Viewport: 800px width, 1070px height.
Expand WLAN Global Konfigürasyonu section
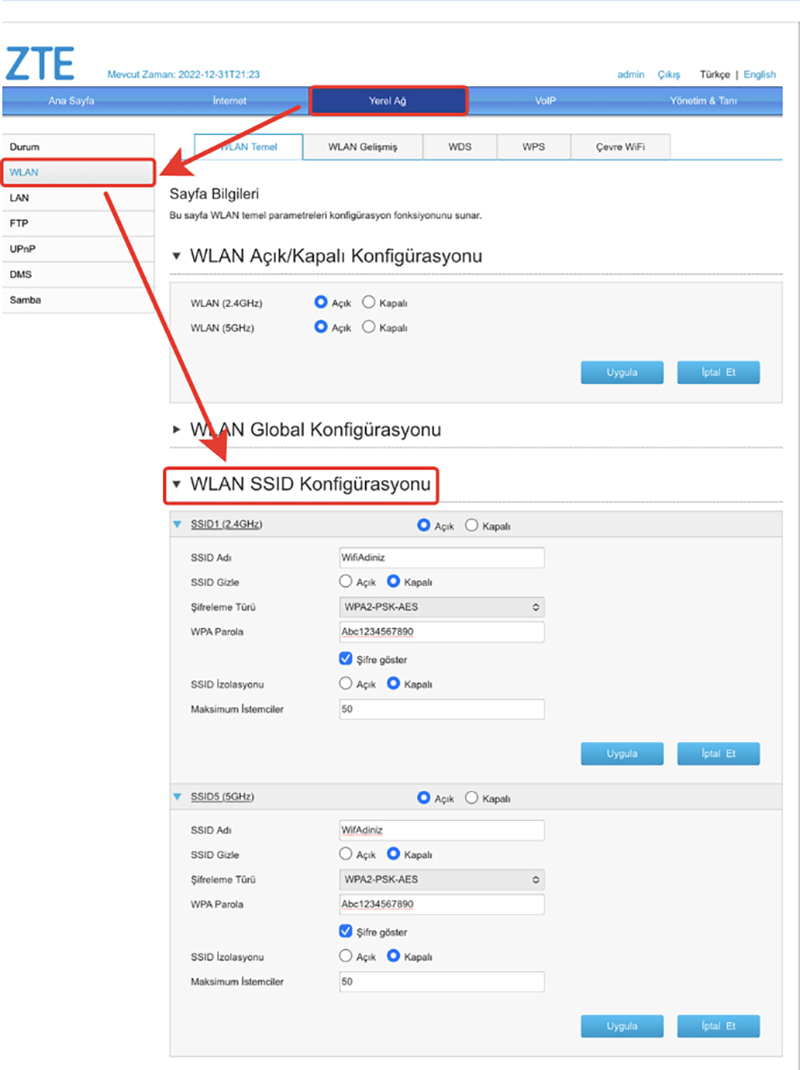(177, 430)
